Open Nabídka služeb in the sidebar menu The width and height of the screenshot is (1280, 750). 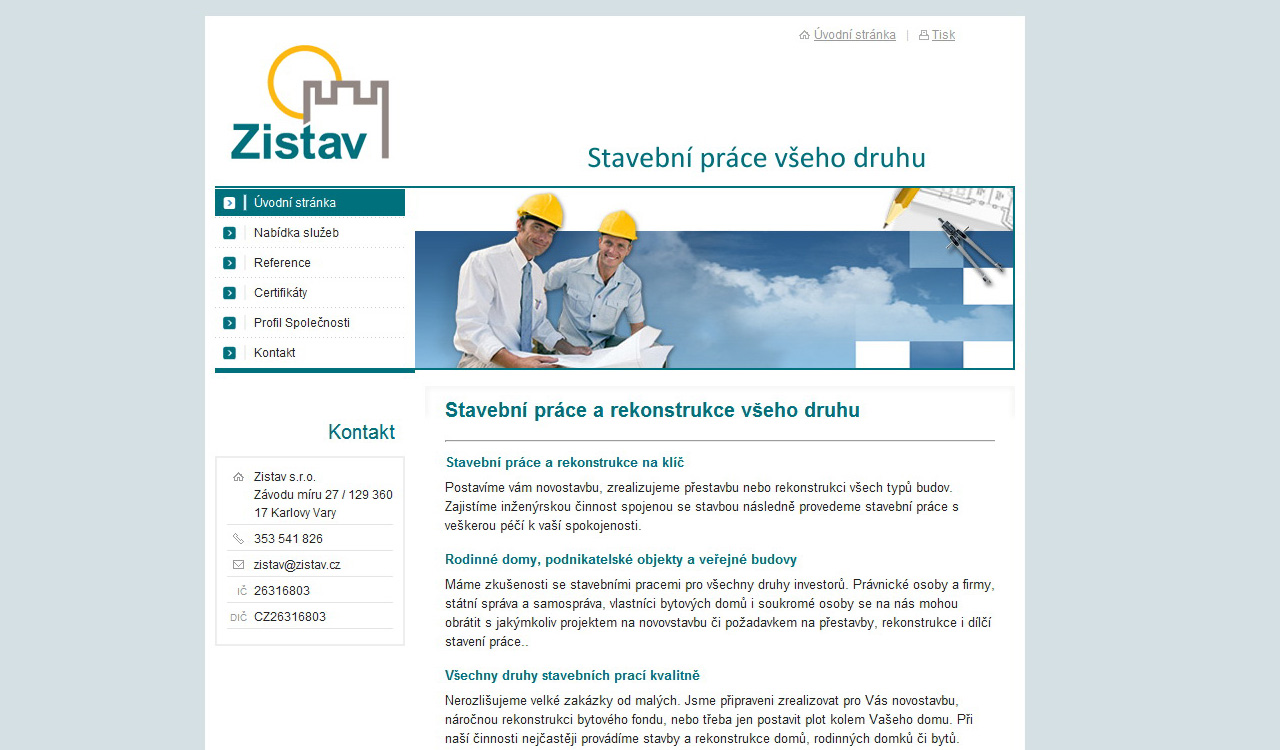point(296,233)
